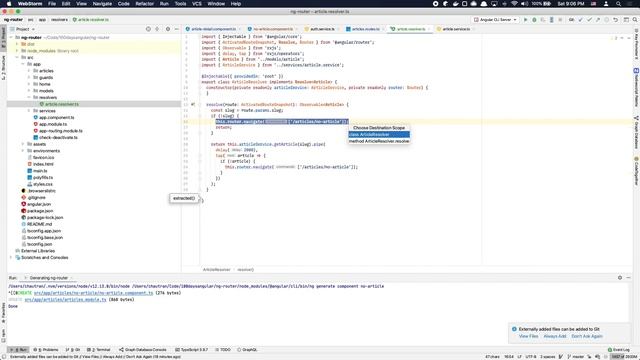This screenshot has width=640, height=360.
Task: Expand the services folder
Action: click(x=29, y=111)
